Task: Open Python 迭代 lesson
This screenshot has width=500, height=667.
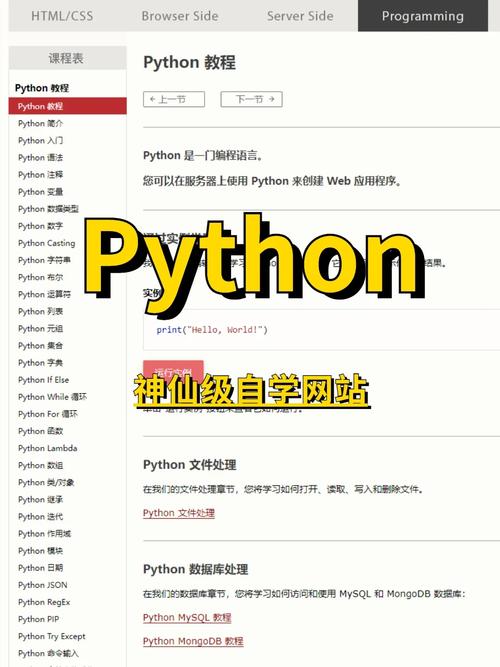Action: [40, 516]
